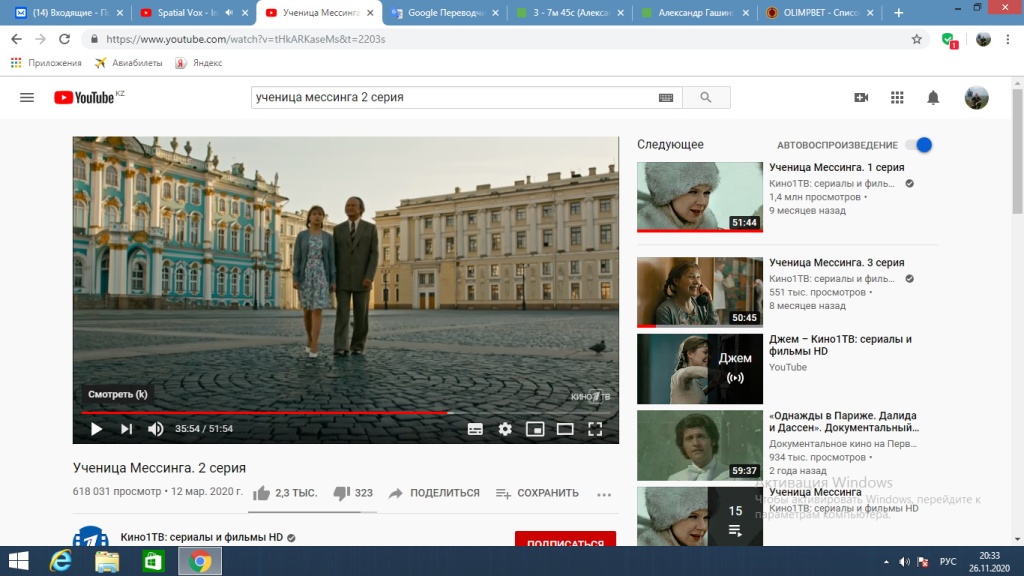Open on-screen keyboard in search box

[x=665, y=97]
